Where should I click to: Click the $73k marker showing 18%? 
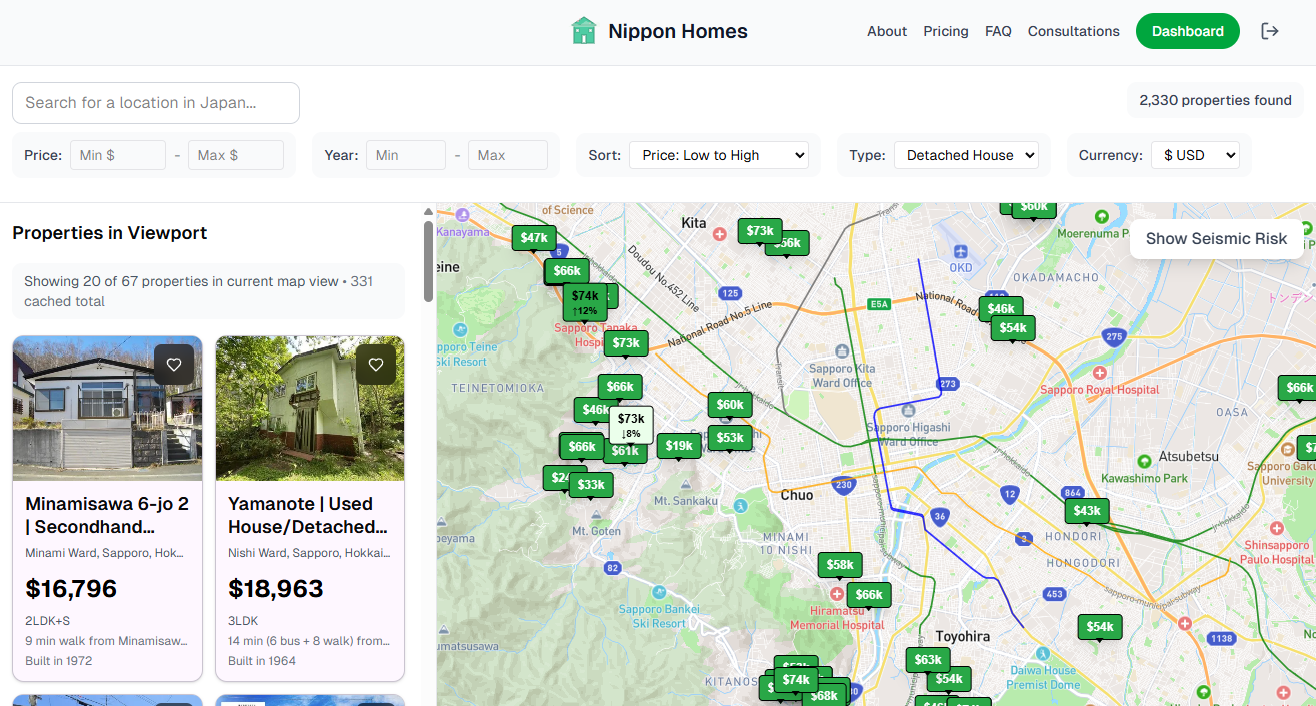(629, 422)
